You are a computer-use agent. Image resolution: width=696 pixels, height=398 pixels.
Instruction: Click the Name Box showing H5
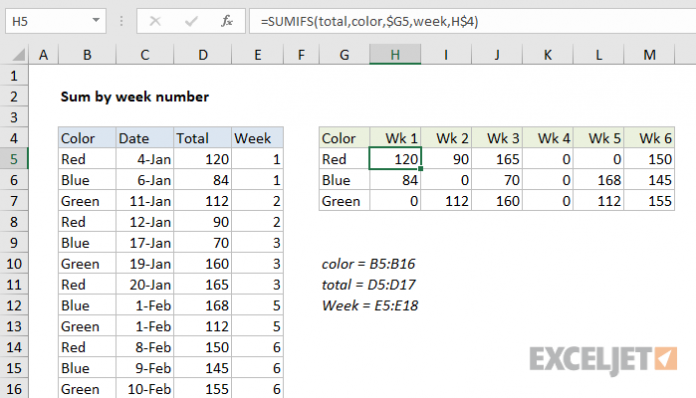(55, 21)
